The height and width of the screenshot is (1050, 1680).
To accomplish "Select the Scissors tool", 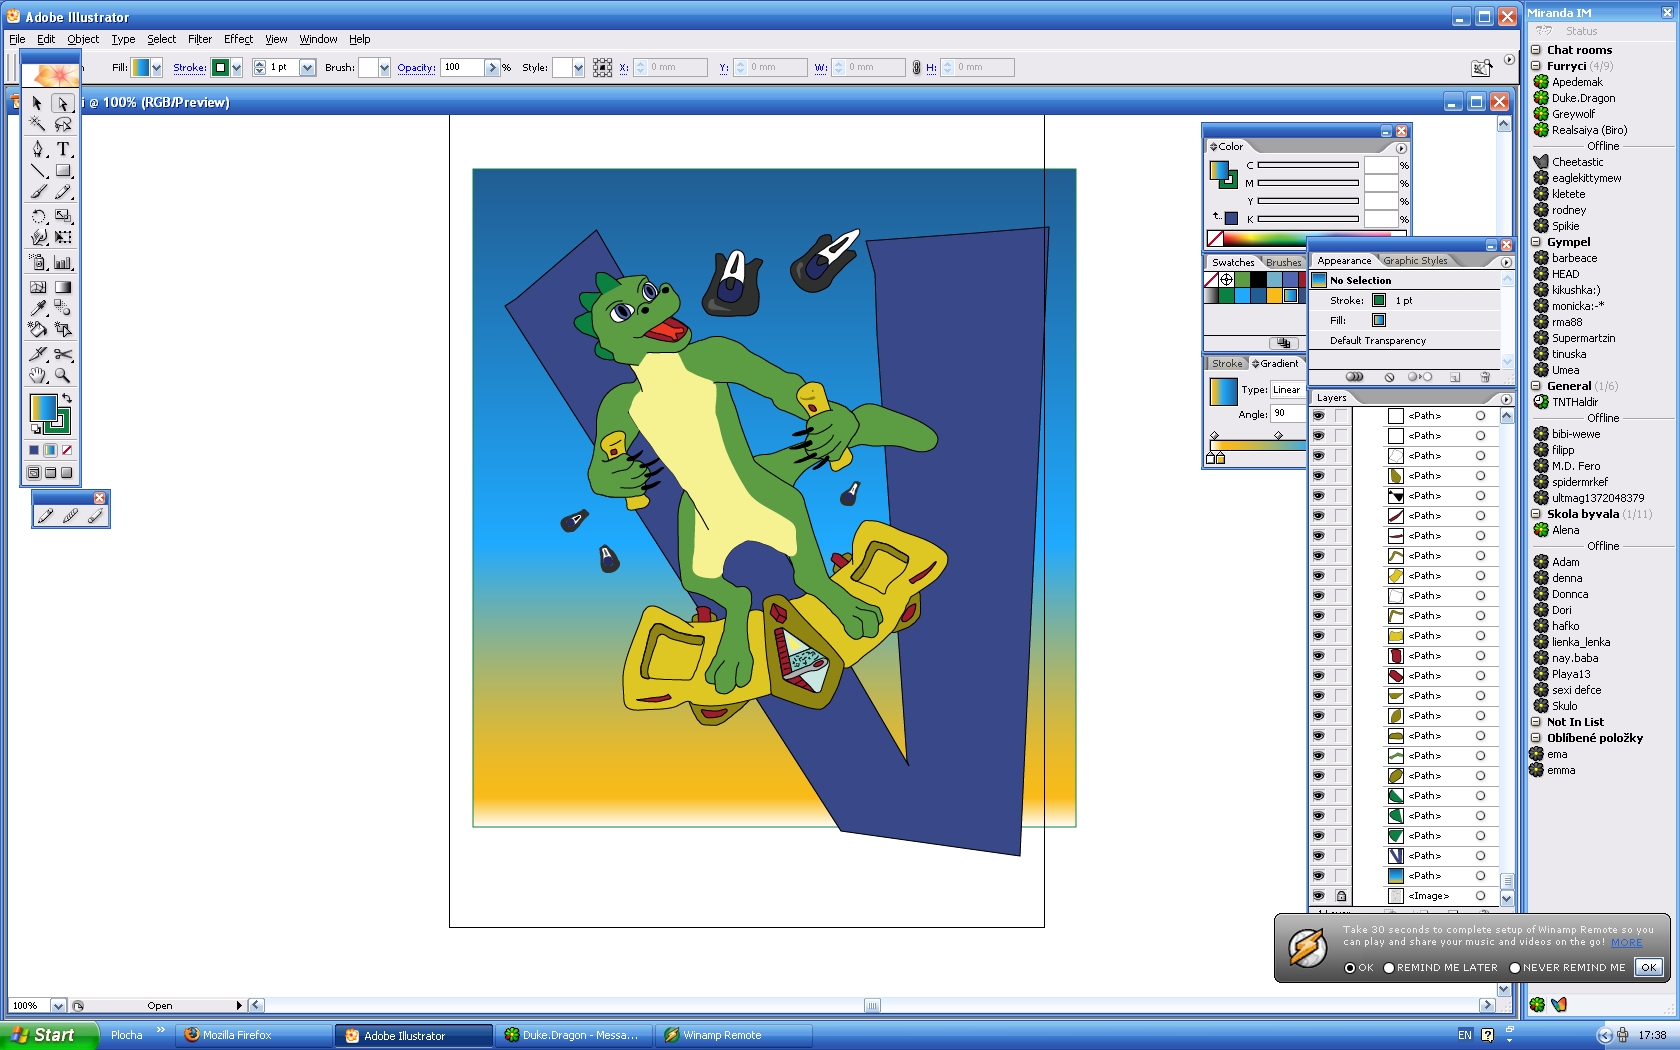I will coord(63,354).
